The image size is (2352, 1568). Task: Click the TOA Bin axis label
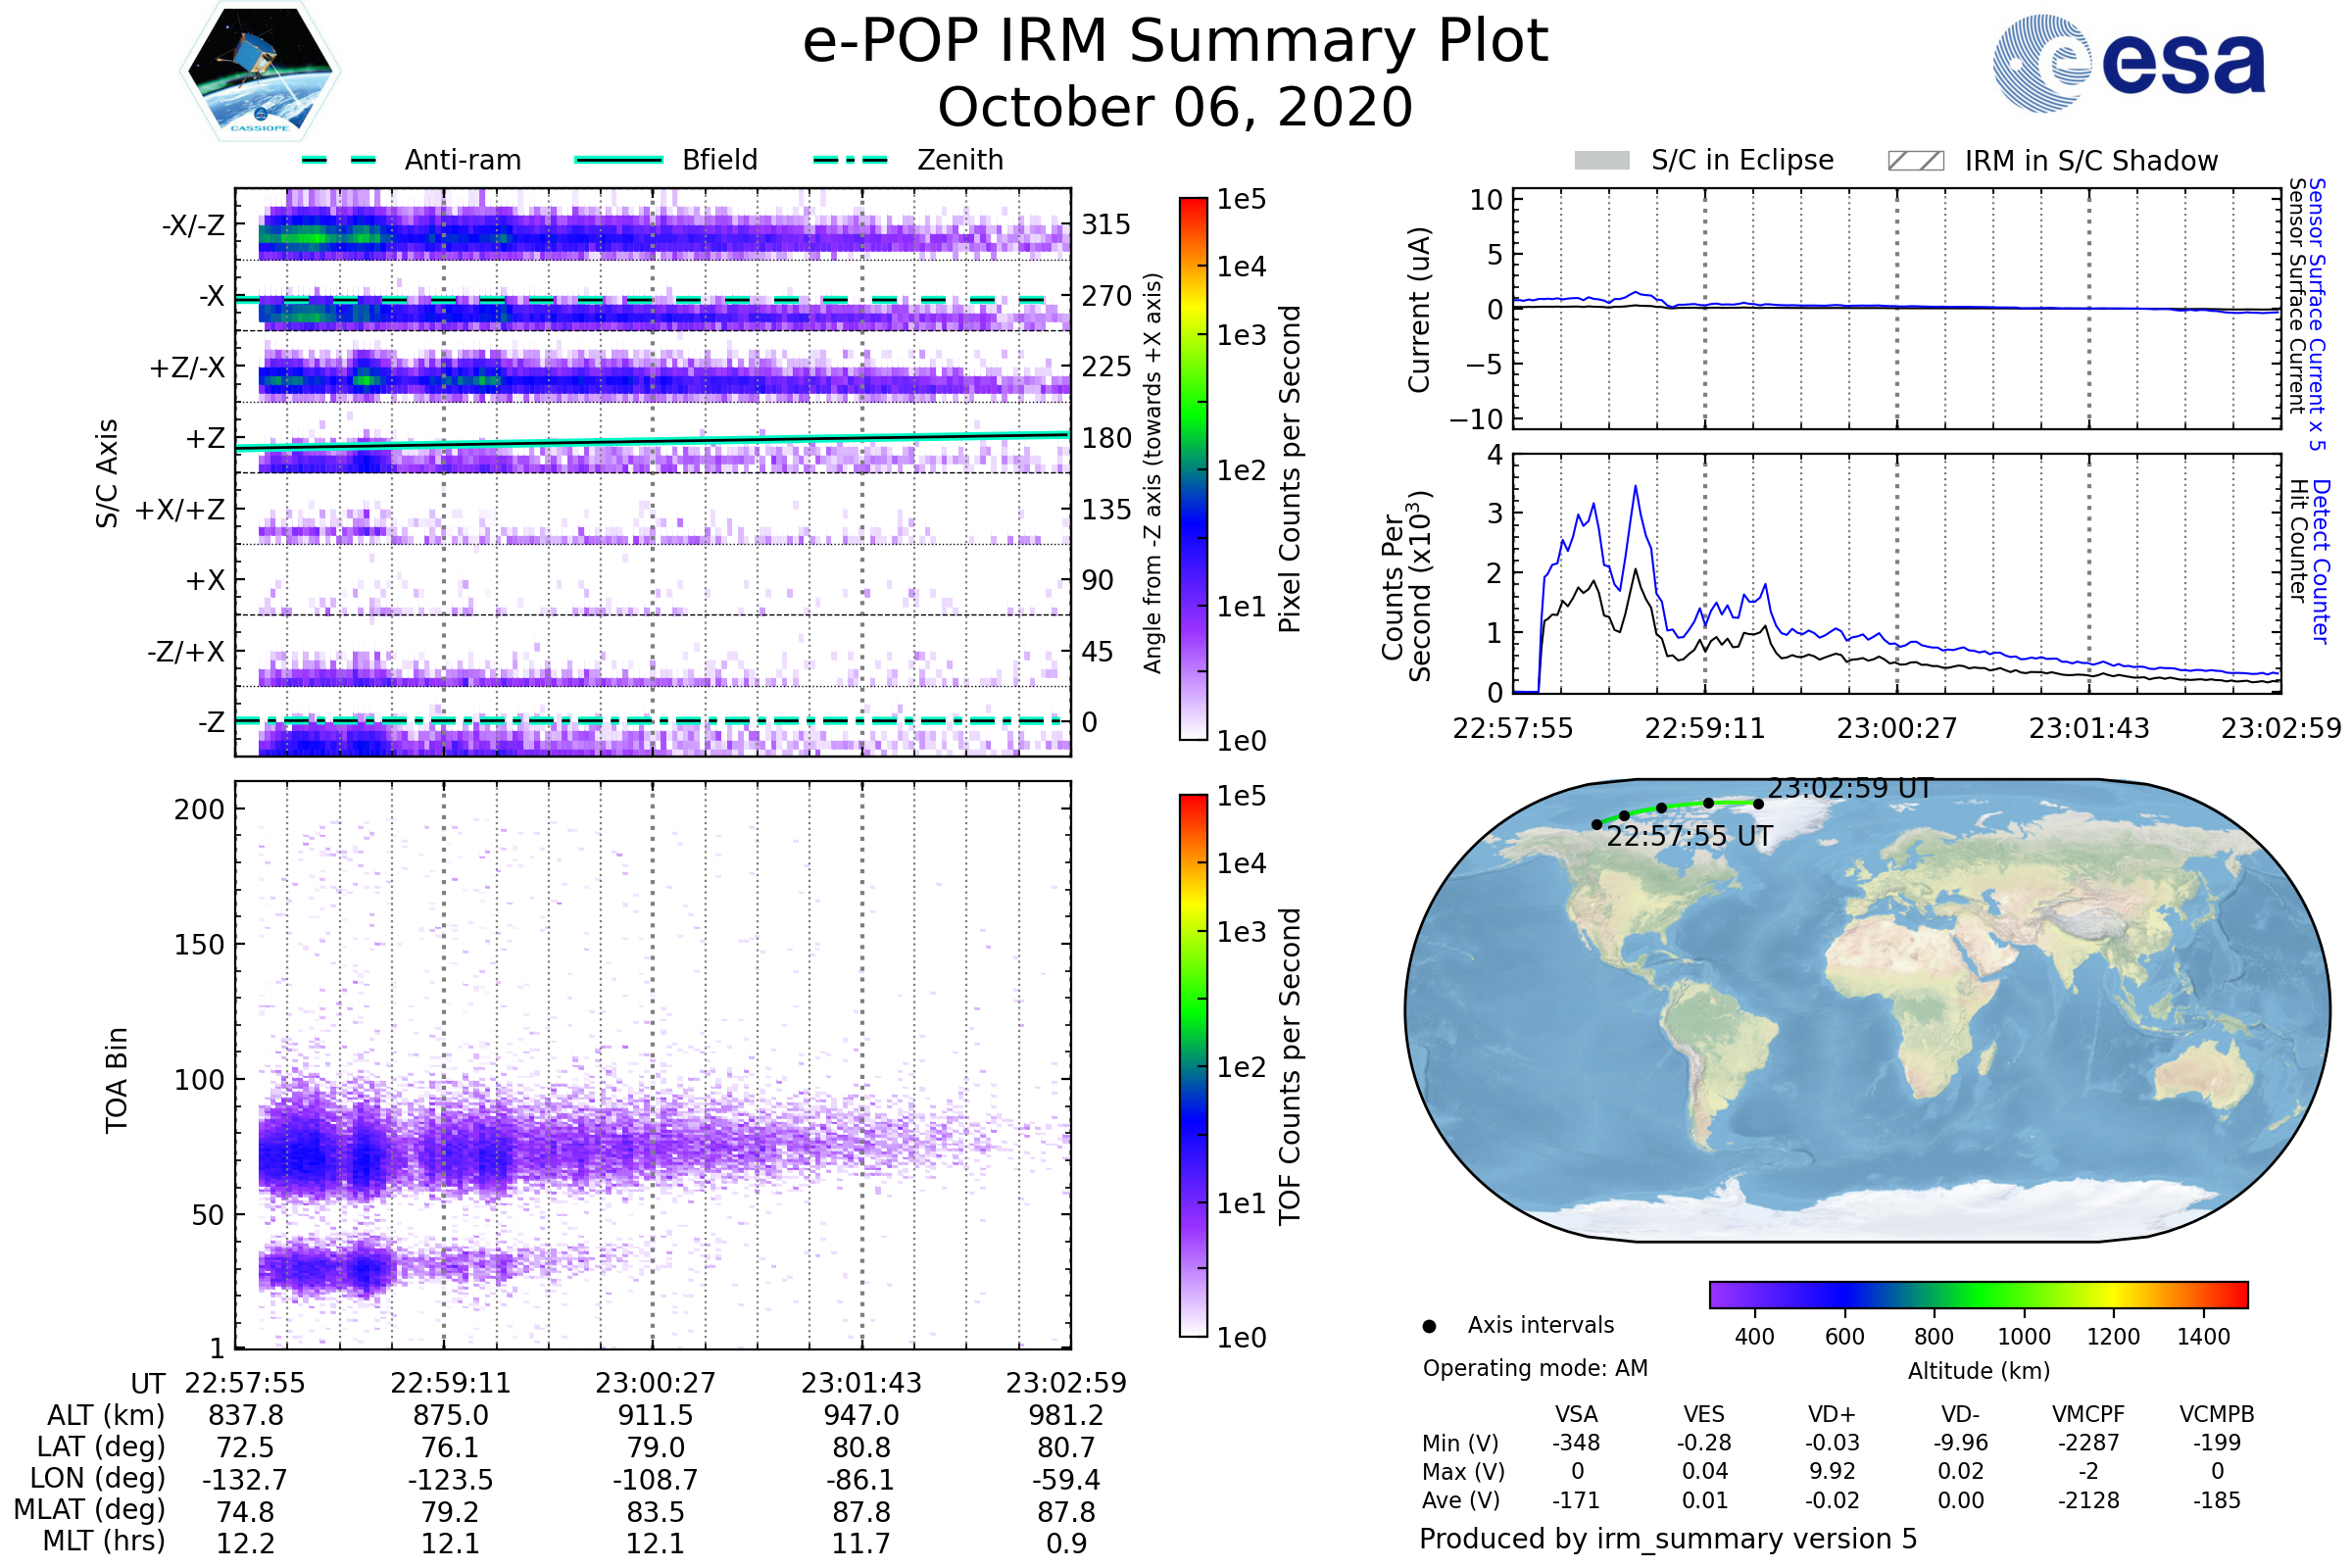117,1080
